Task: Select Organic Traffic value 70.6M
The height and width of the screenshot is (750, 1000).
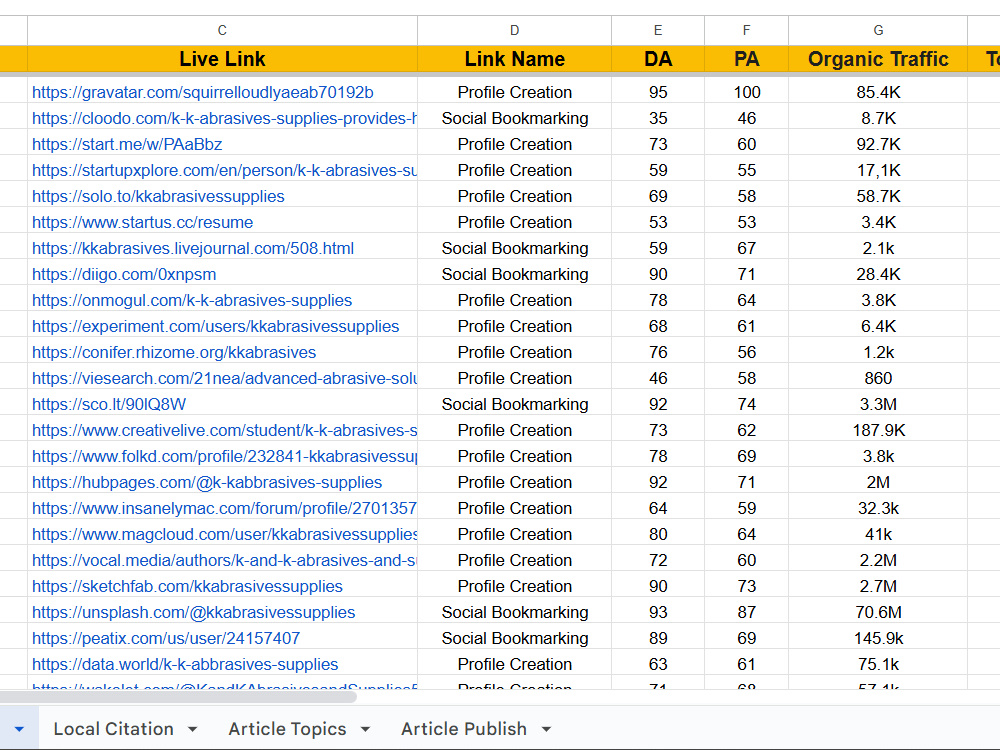Action: pyautogui.click(x=878, y=613)
